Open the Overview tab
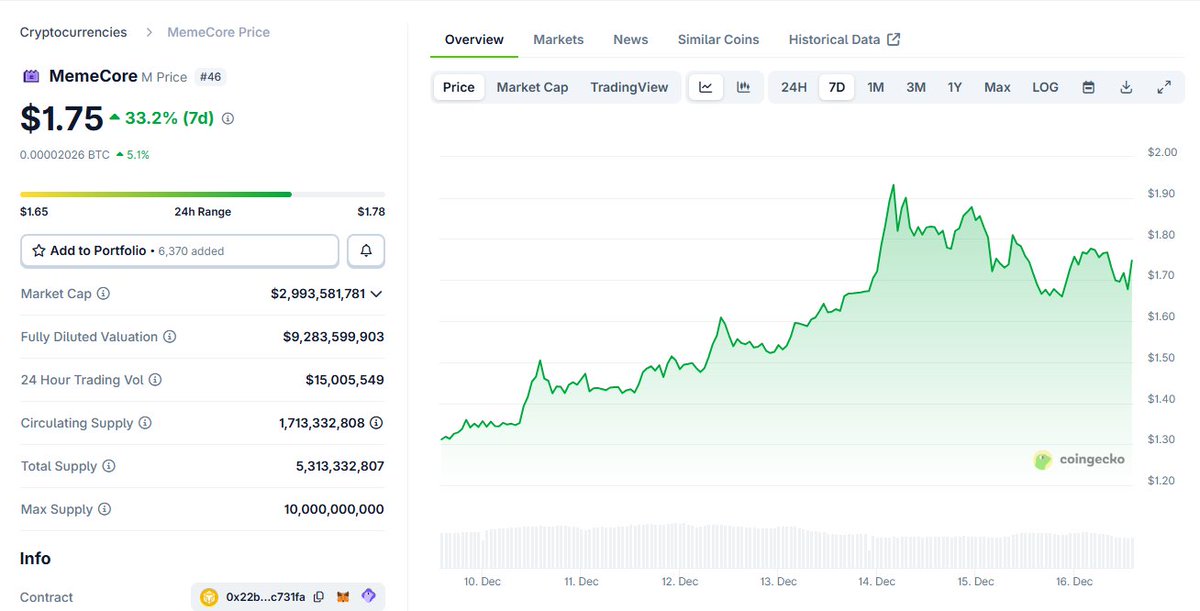Image resolution: width=1200 pixels, height=611 pixels. pos(474,39)
